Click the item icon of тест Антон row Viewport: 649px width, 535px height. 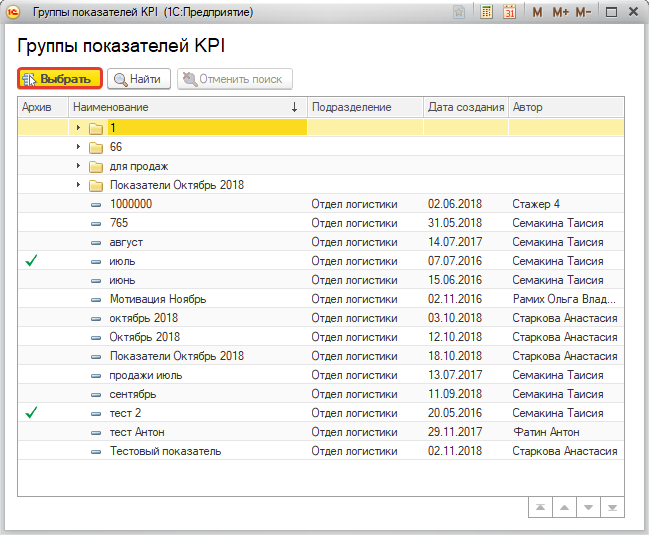coord(96,433)
